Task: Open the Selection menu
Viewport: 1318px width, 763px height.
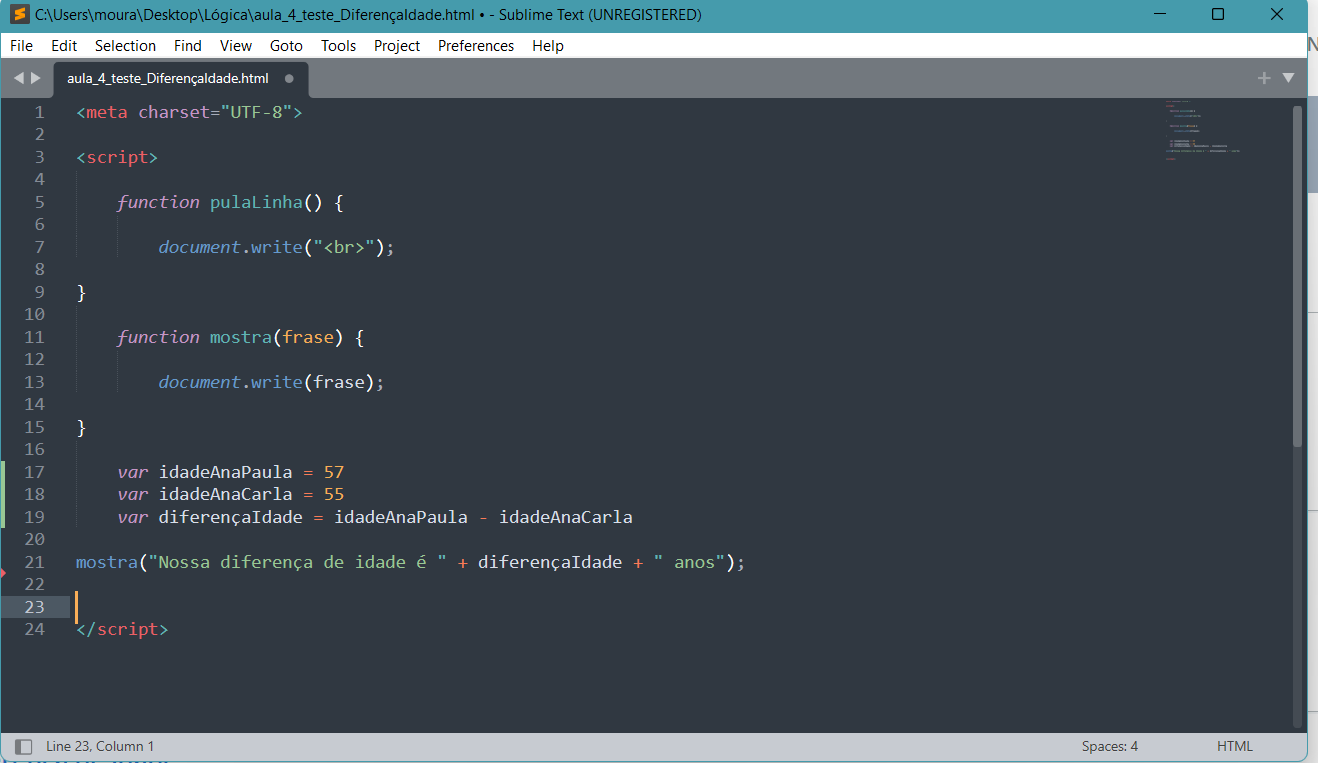Action: 125,46
